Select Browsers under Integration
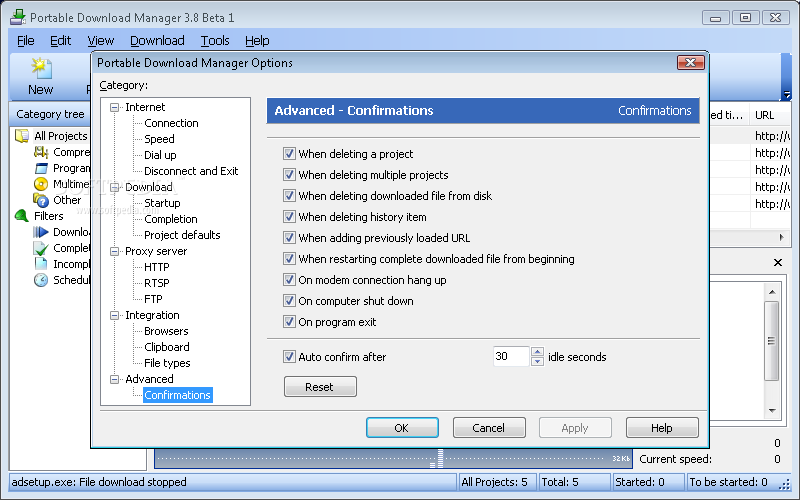The image size is (800, 500). (166, 331)
